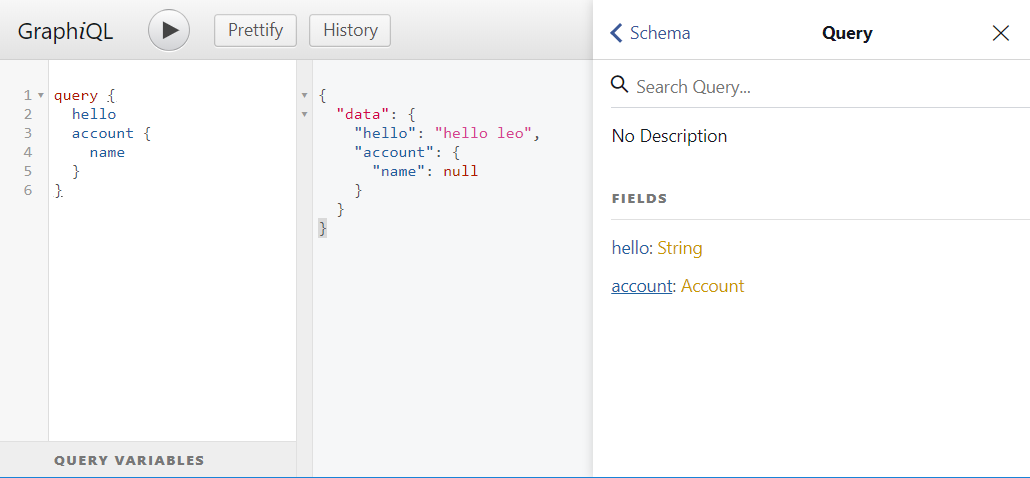
Task: Collapse the result root fold arrow
Action: [x=305, y=96]
